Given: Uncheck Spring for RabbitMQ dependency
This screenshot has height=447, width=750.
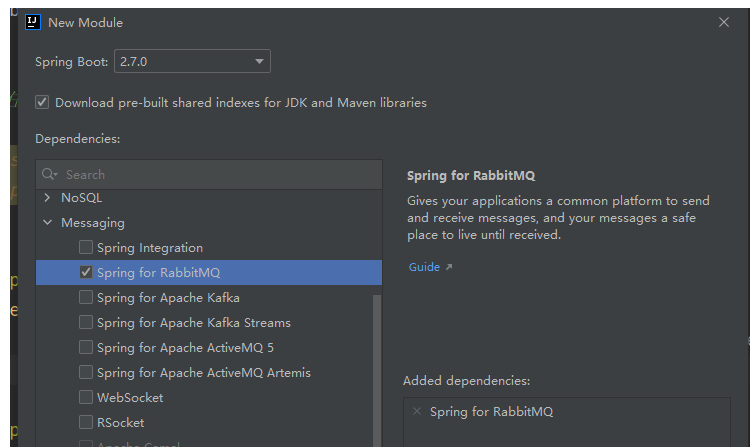Looking at the screenshot, I should [86, 273].
